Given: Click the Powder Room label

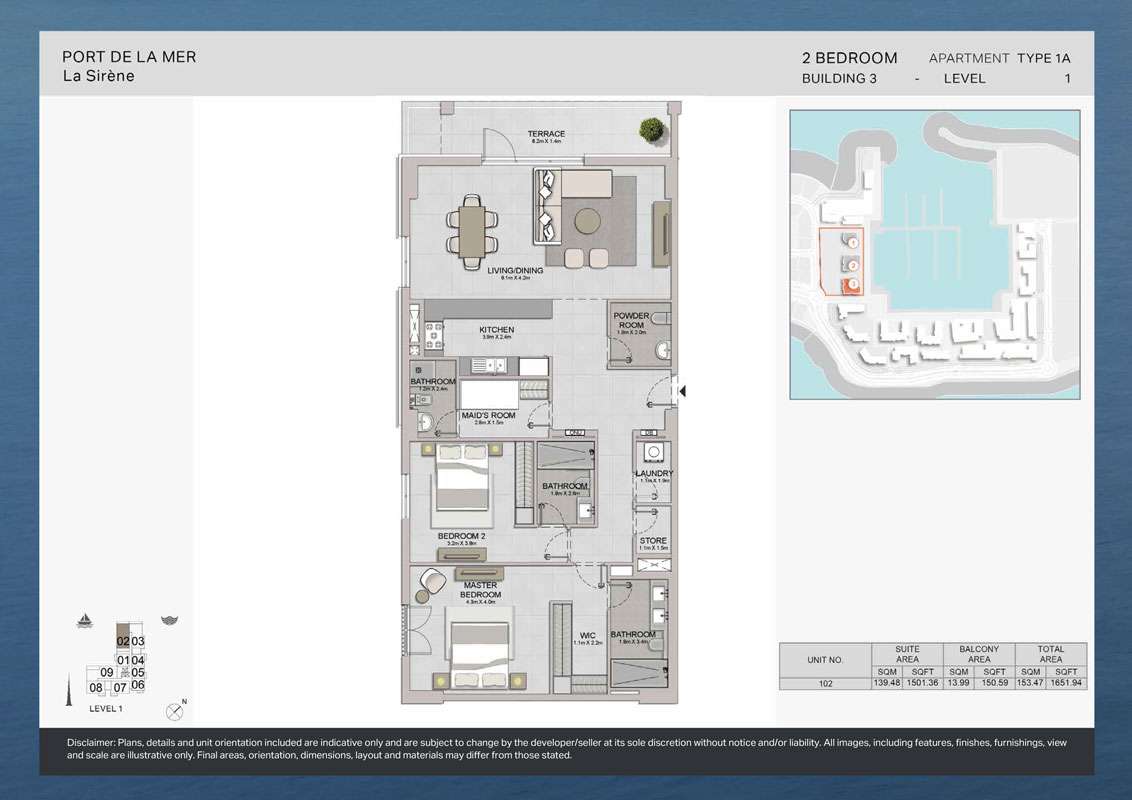Looking at the screenshot, I should (x=630, y=320).
